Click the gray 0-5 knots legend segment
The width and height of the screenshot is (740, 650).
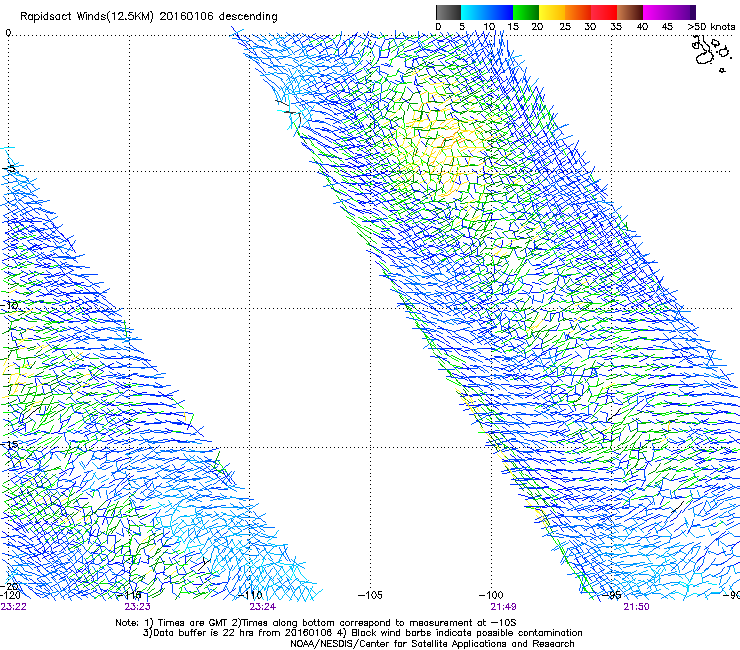[x=448, y=12]
